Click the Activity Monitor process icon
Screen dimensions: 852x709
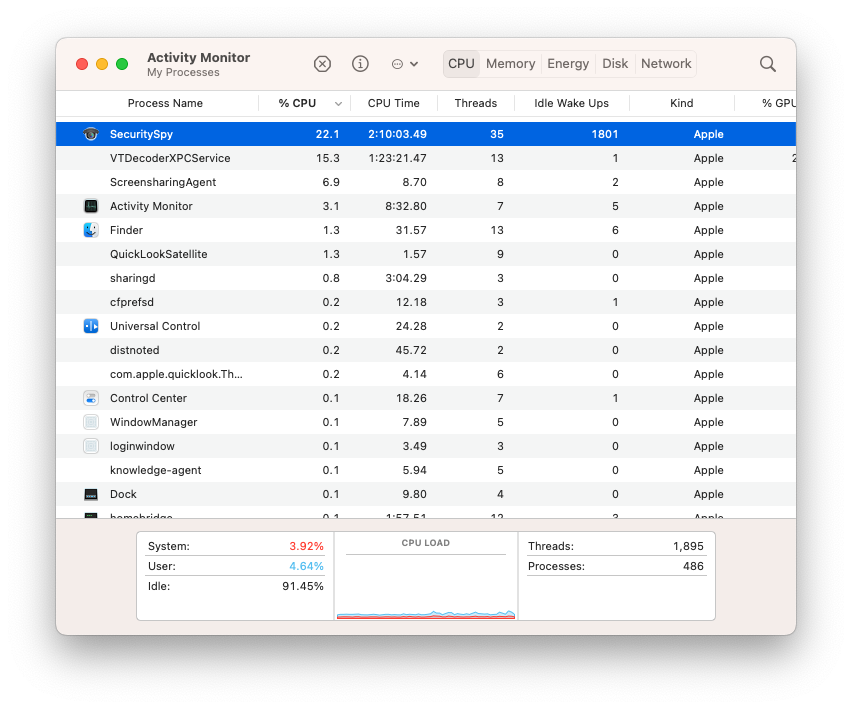click(x=91, y=206)
